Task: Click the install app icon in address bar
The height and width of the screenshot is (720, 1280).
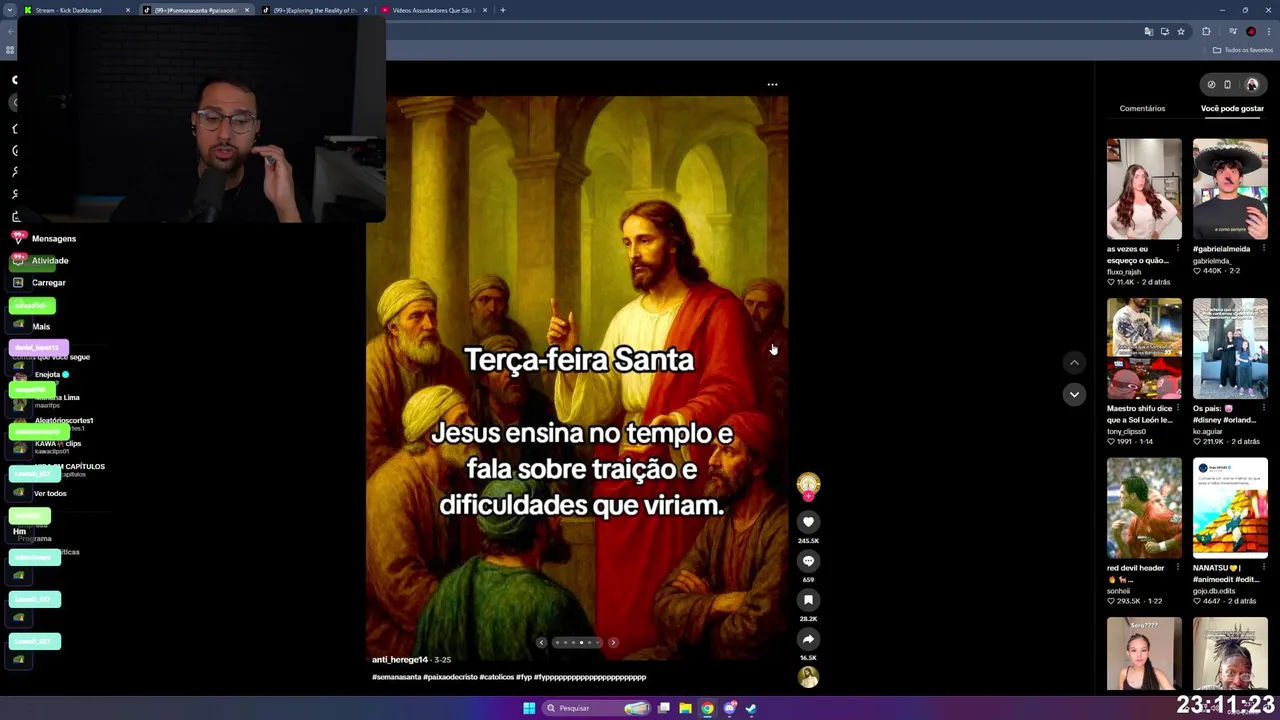Action: pyautogui.click(x=1165, y=32)
